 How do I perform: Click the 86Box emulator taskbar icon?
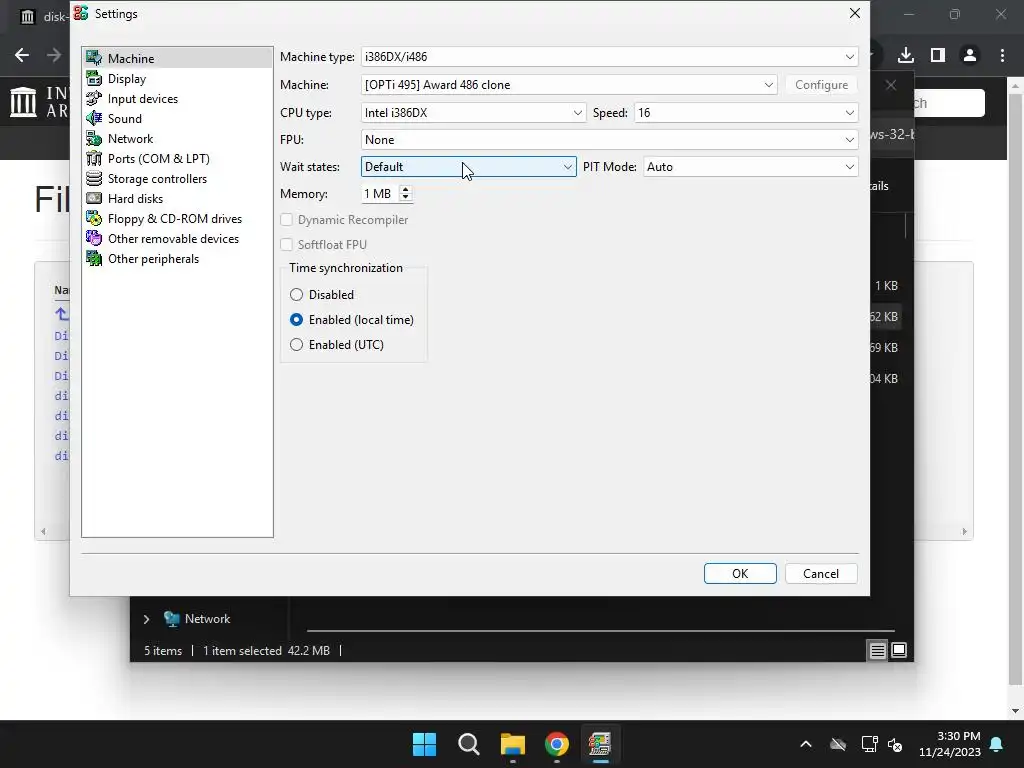coord(600,744)
